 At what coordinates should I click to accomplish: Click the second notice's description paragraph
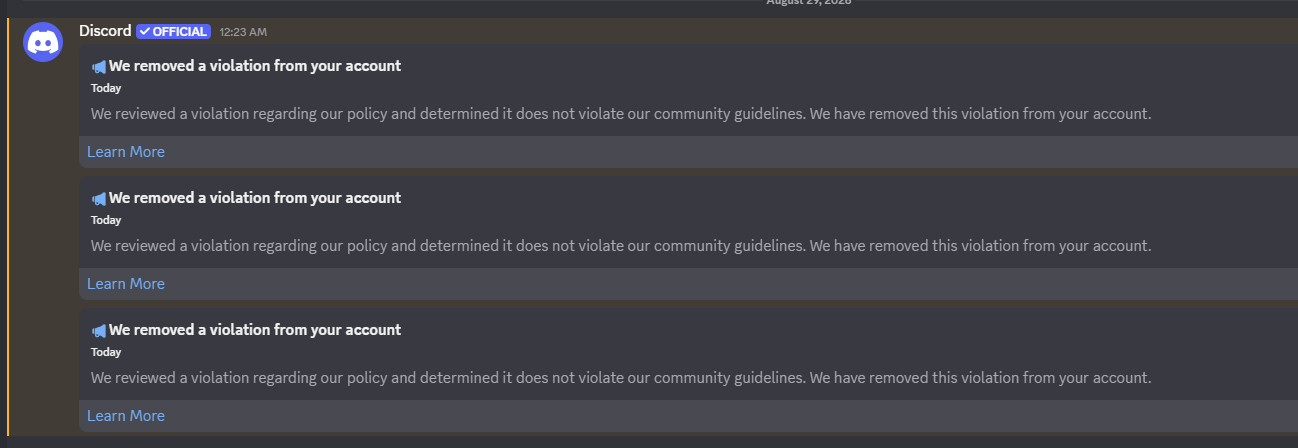click(x=621, y=246)
